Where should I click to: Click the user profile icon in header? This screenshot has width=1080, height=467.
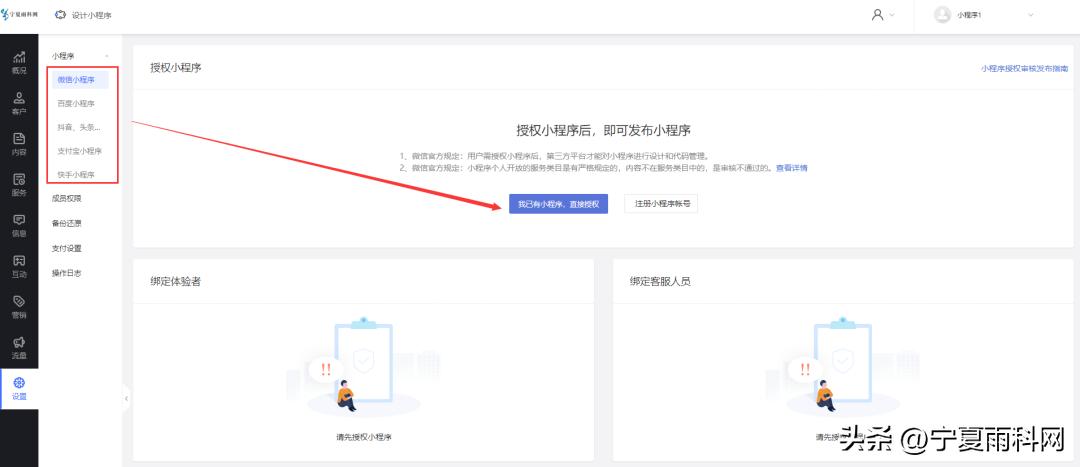coord(878,14)
